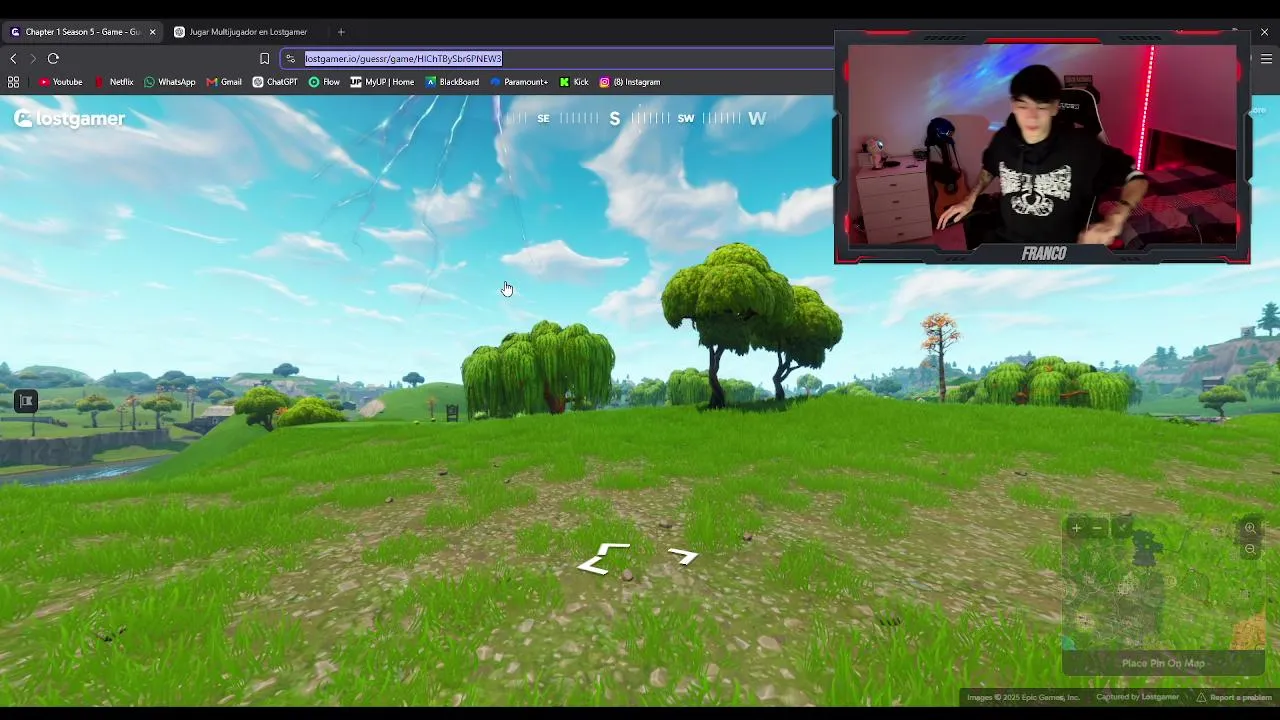This screenshot has height=720, width=1280.
Task: Open the WhatsApp bookmark
Action: pyautogui.click(x=170, y=82)
